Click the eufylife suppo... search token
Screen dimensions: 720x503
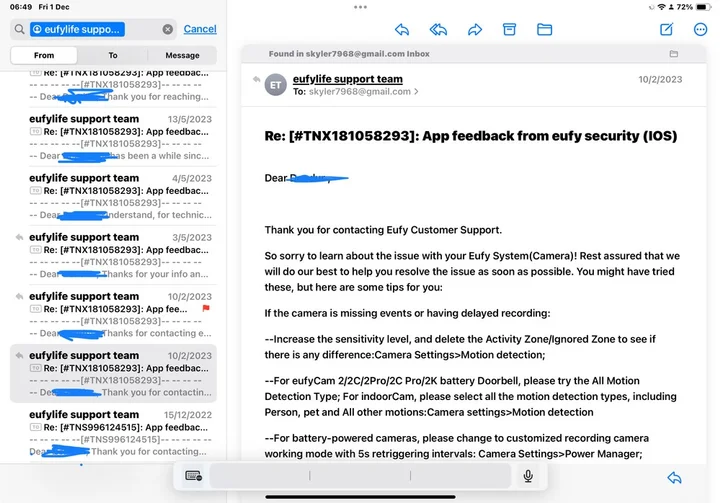tap(77, 29)
